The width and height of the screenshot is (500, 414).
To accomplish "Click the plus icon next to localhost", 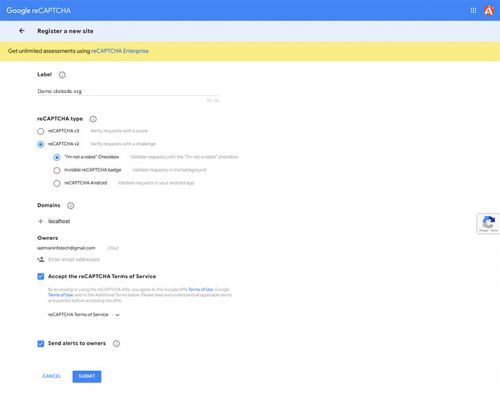I will coord(41,221).
